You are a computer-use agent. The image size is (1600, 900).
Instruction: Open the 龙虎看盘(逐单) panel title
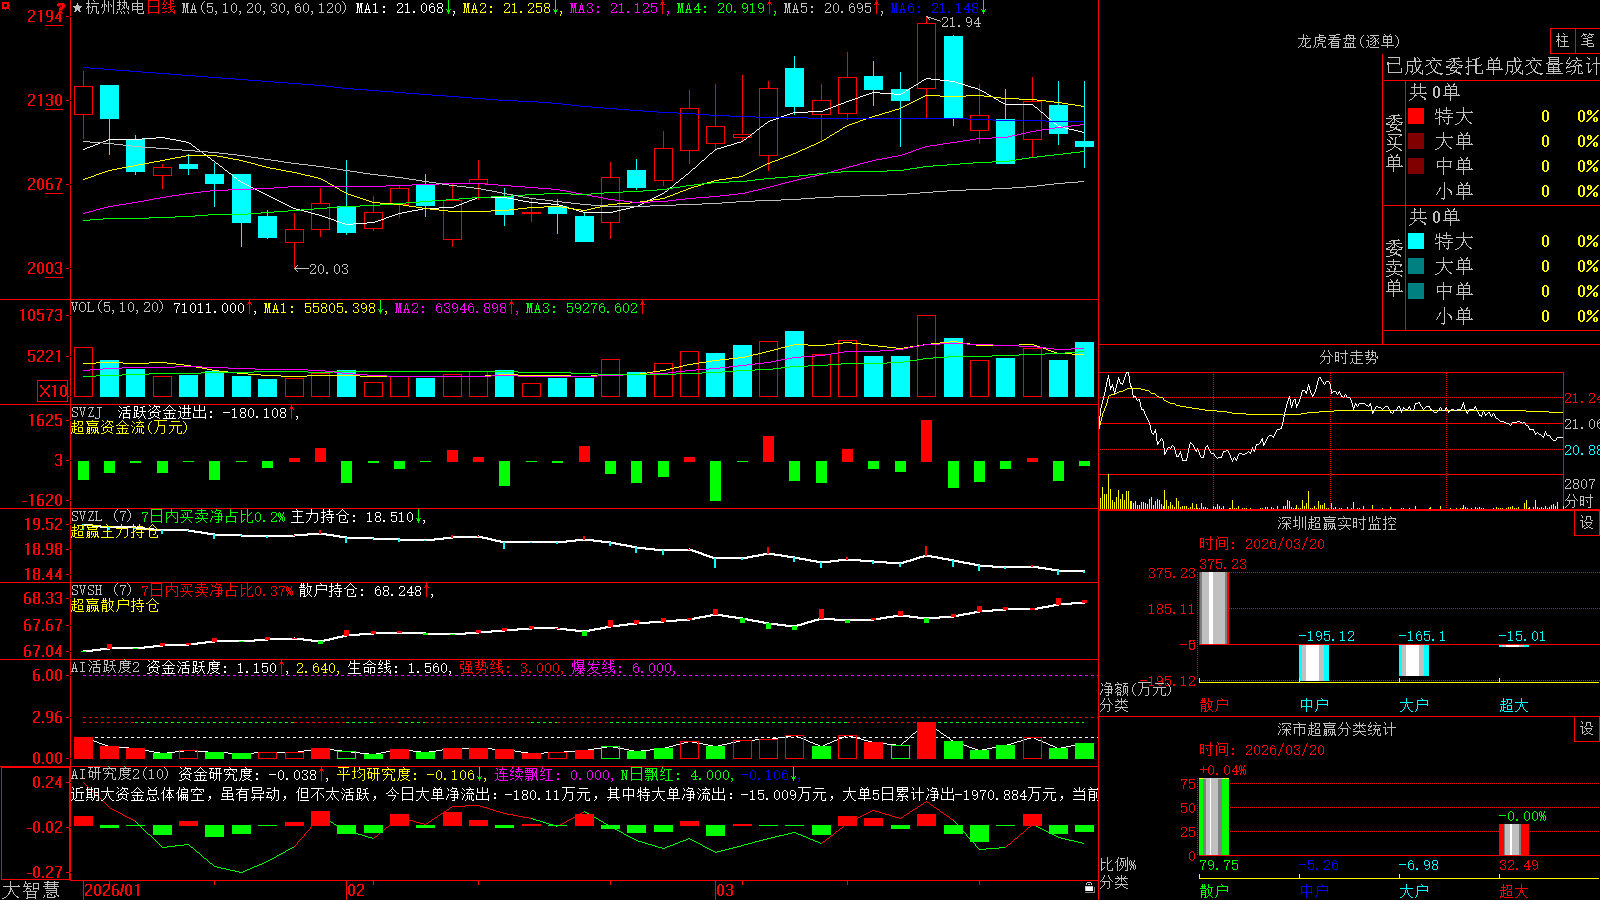tap(1348, 41)
